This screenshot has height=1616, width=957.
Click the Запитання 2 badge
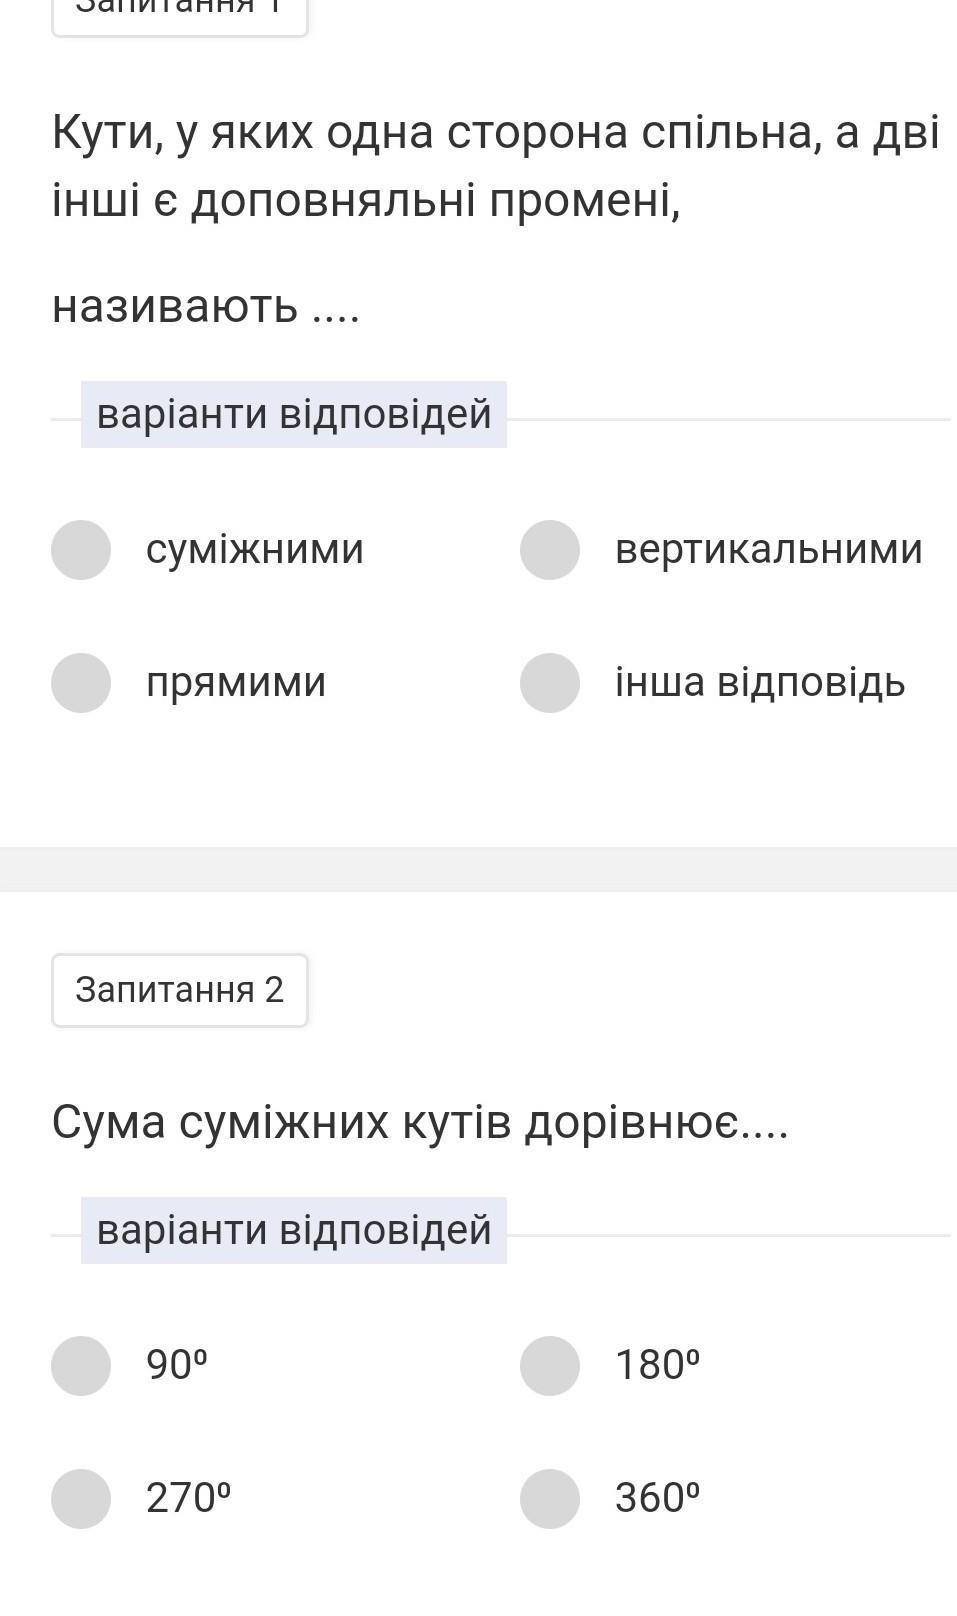coord(180,990)
